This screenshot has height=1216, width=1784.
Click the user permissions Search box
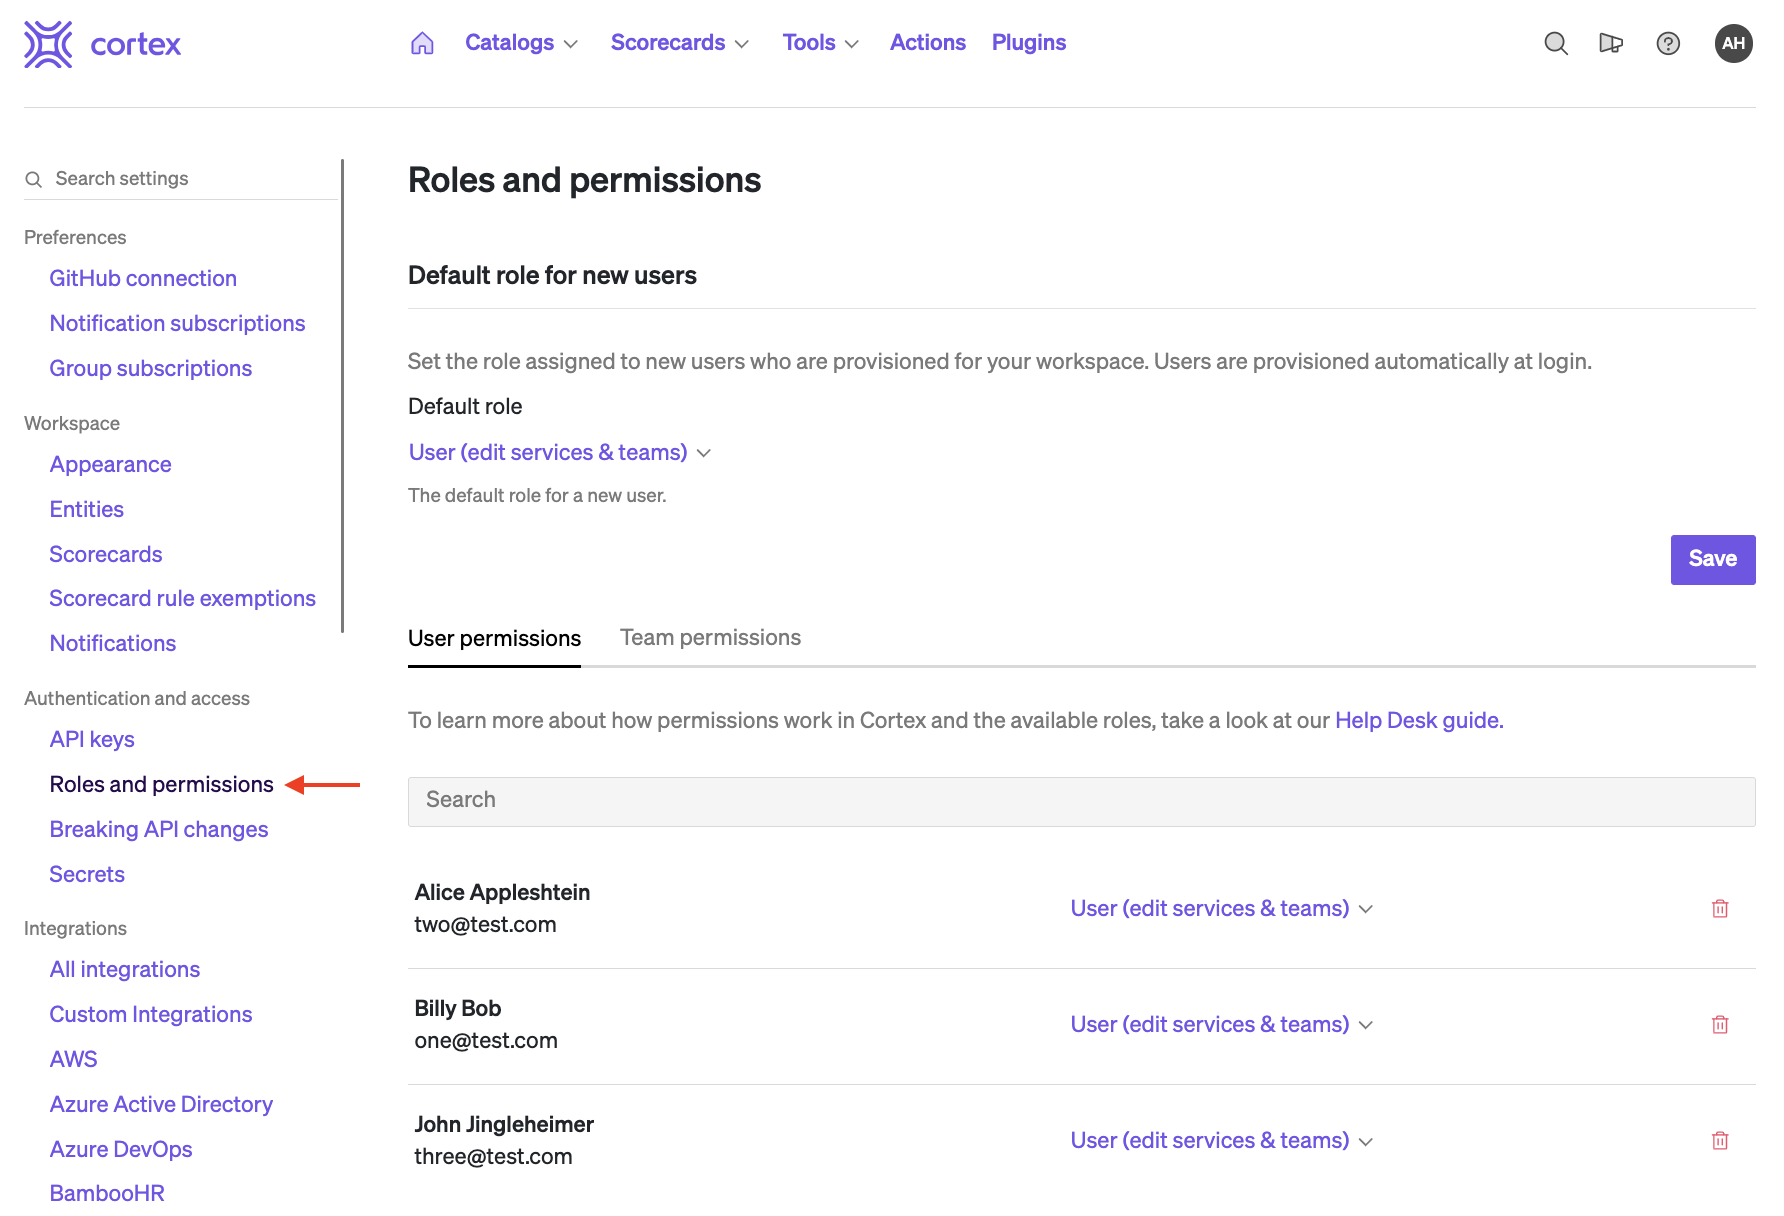coord(1081,801)
